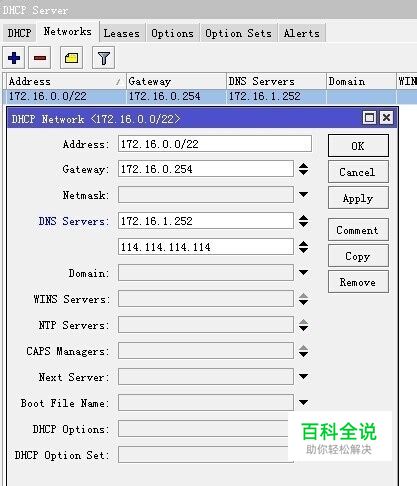Viewport: 417px width, 486px height.
Task: Go to the Options tab
Action: click(172, 33)
